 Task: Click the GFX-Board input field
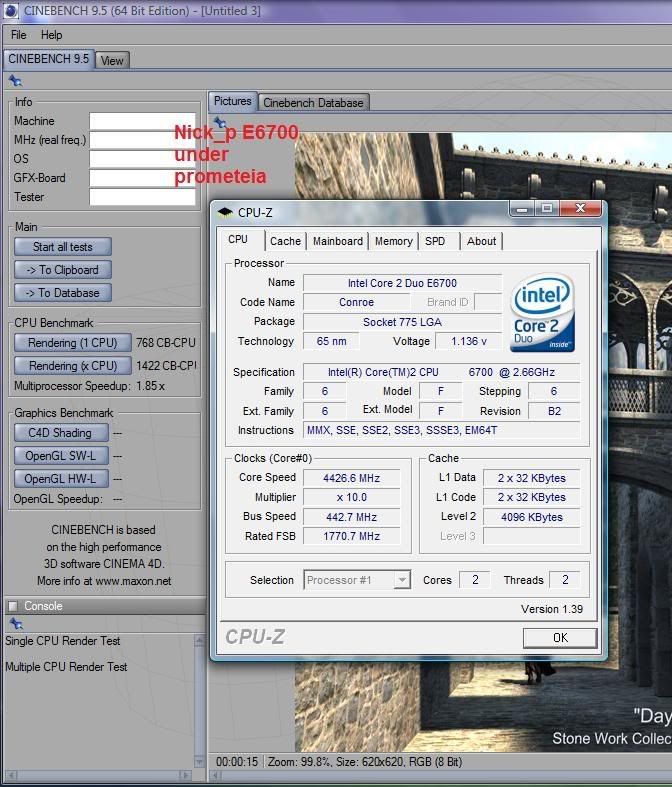pos(143,178)
